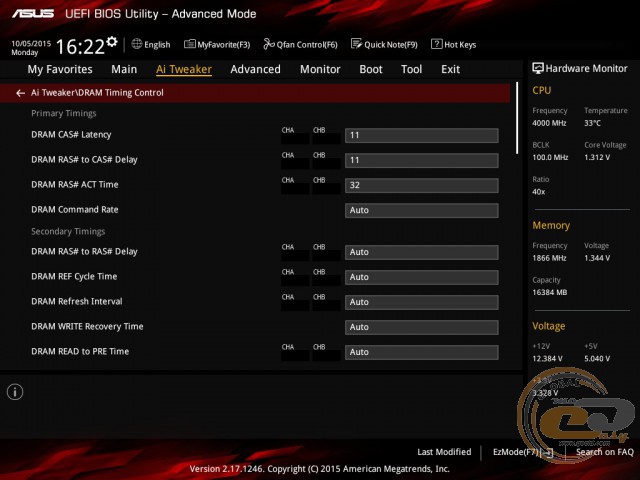This screenshot has height=480, width=640.
Task: Open MyFavorite(F3) list icon
Action: (x=189, y=44)
